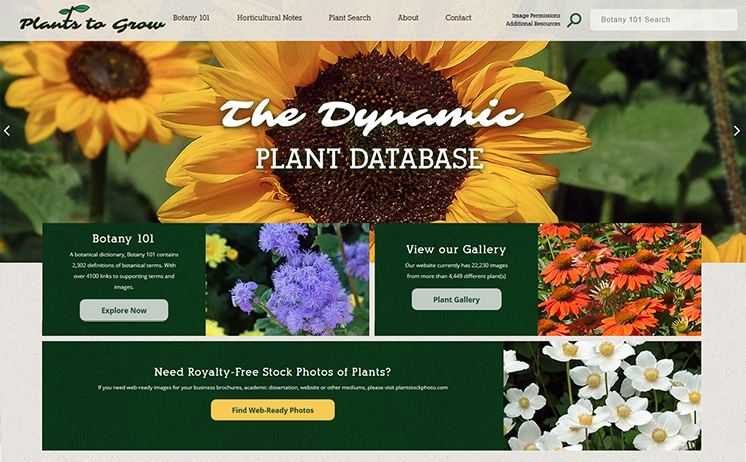Go to the About page
Screen dimensions: 746x462
[x=408, y=18]
